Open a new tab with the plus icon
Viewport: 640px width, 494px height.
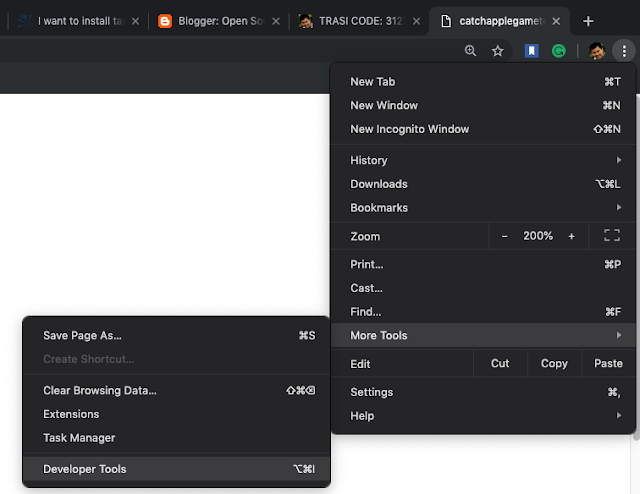[x=588, y=21]
